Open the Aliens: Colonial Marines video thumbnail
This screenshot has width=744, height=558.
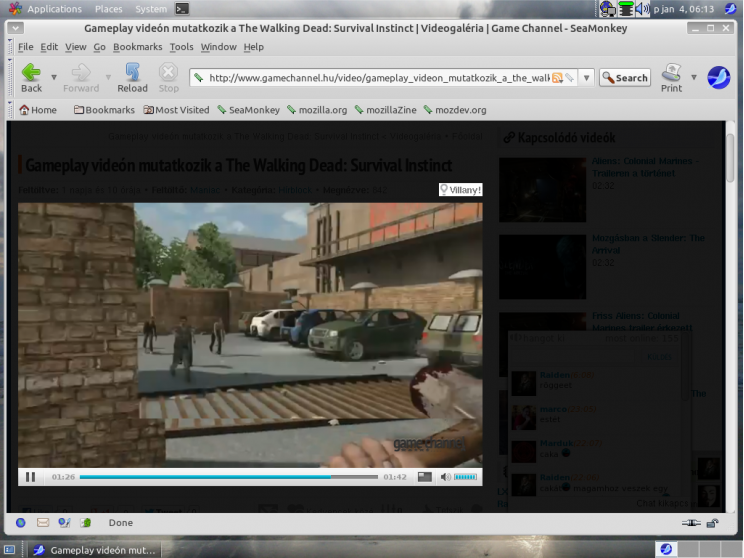(542, 190)
